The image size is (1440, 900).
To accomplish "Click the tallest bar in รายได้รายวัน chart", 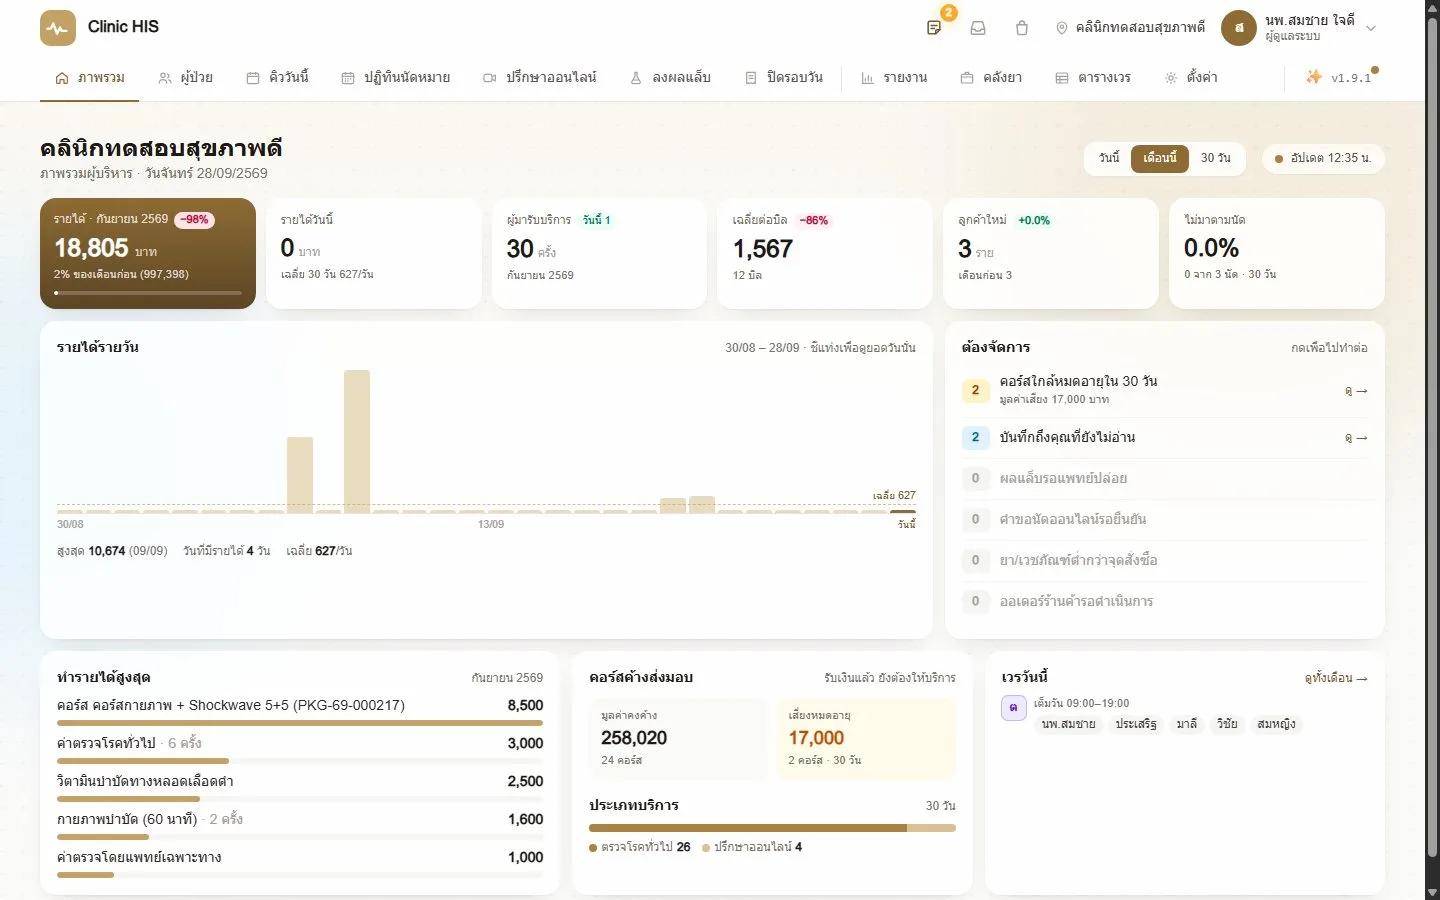I will point(357,441).
